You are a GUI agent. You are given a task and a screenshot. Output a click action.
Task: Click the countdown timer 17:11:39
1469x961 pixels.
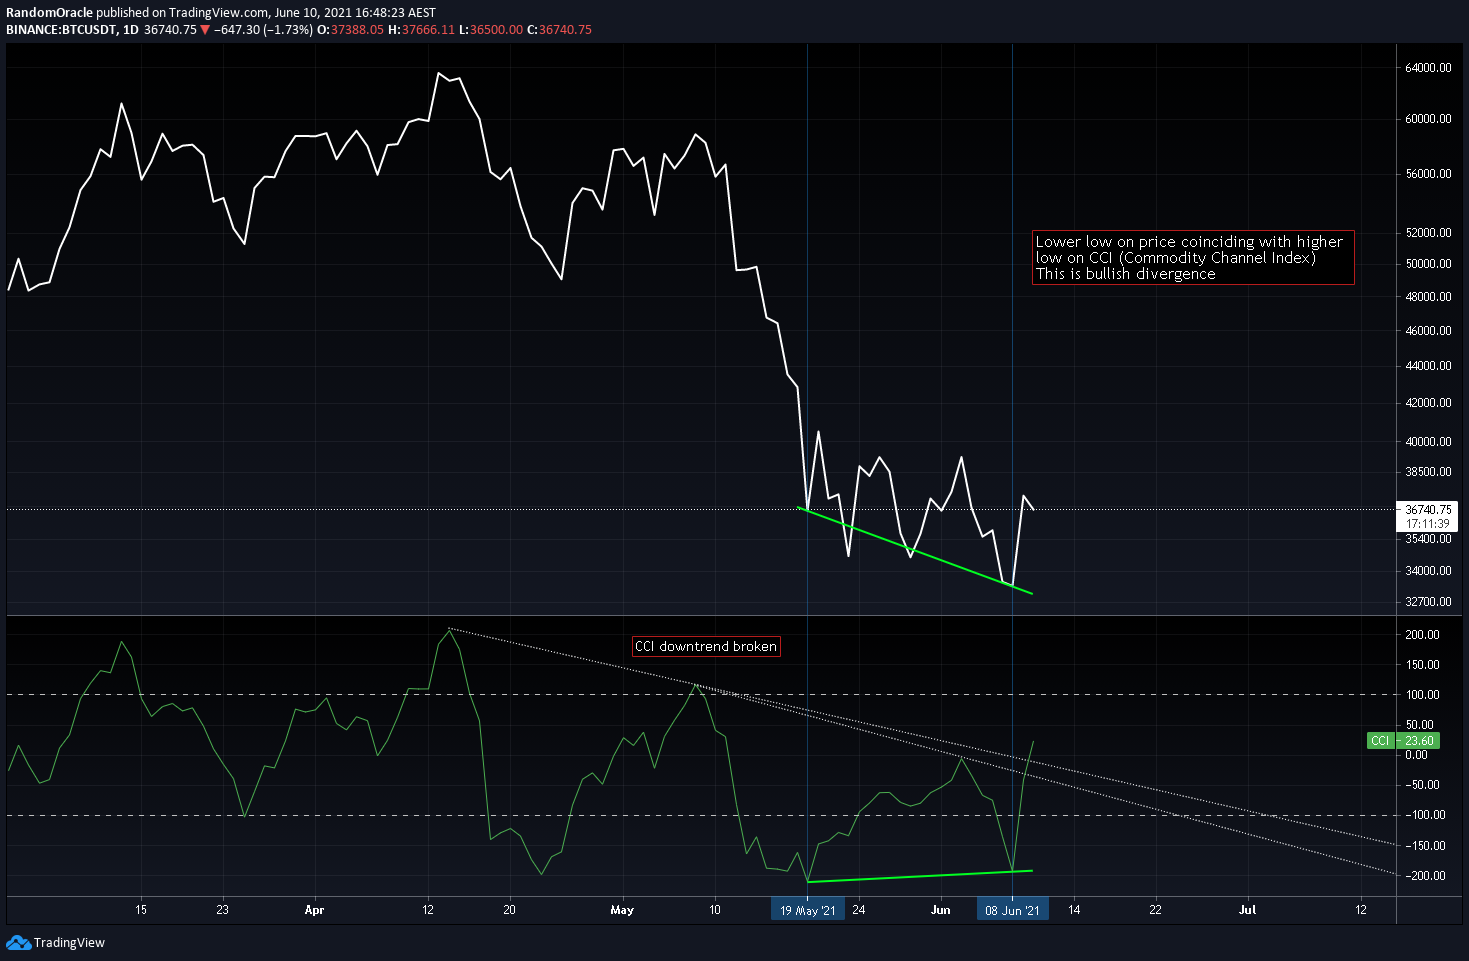[x=1427, y=524]
